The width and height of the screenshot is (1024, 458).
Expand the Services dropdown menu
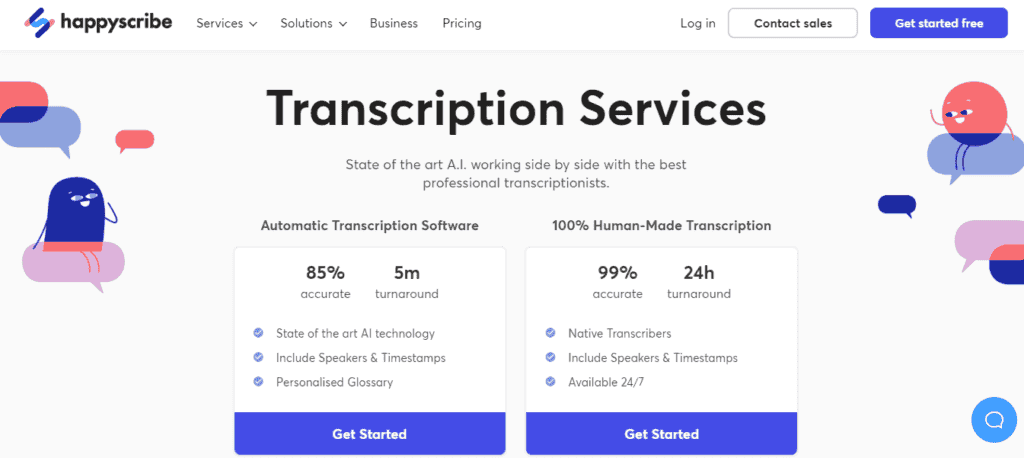(226, 23)
